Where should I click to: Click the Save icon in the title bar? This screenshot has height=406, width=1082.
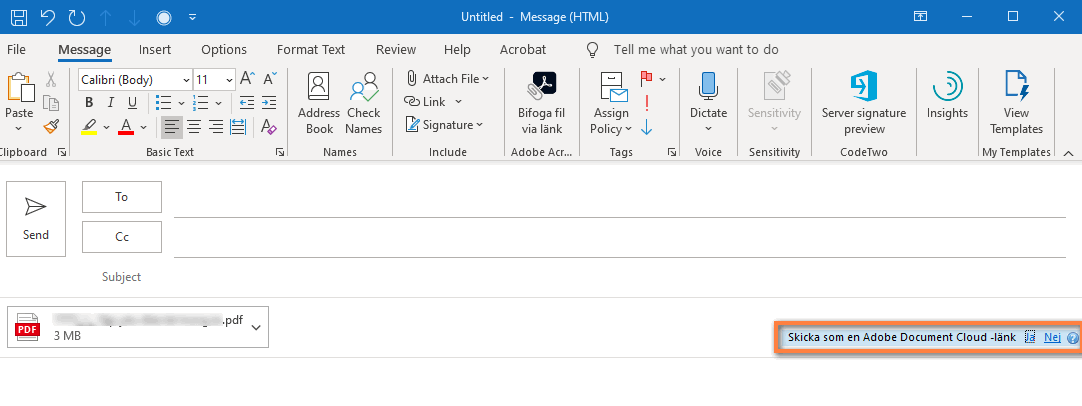19,17
